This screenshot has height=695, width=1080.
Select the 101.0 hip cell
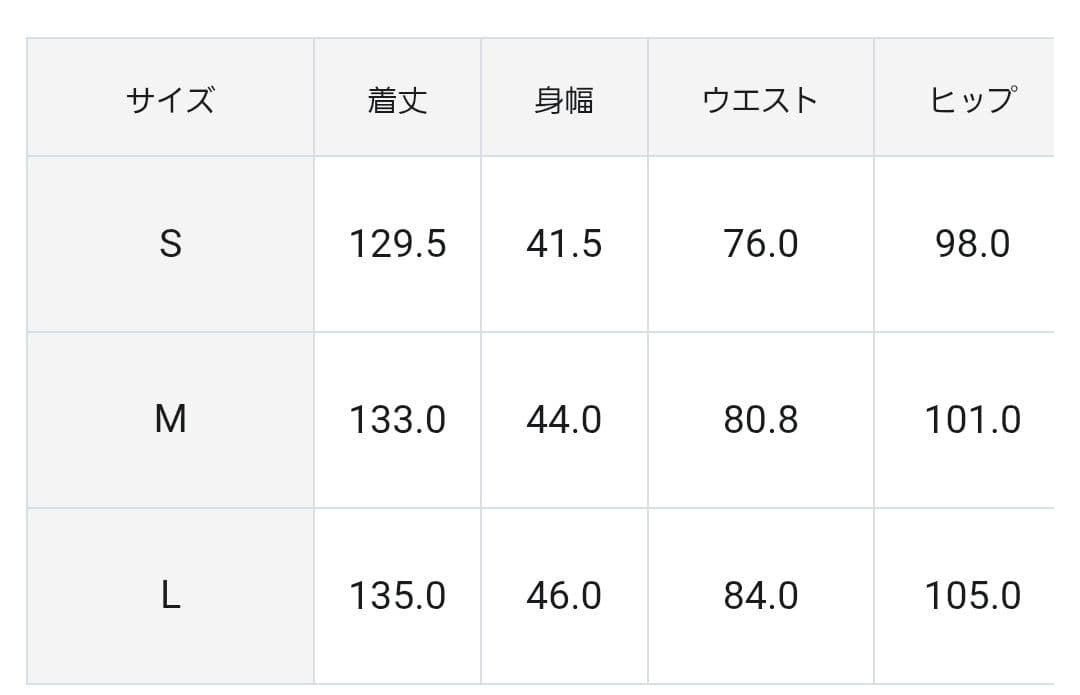(972, 420)
